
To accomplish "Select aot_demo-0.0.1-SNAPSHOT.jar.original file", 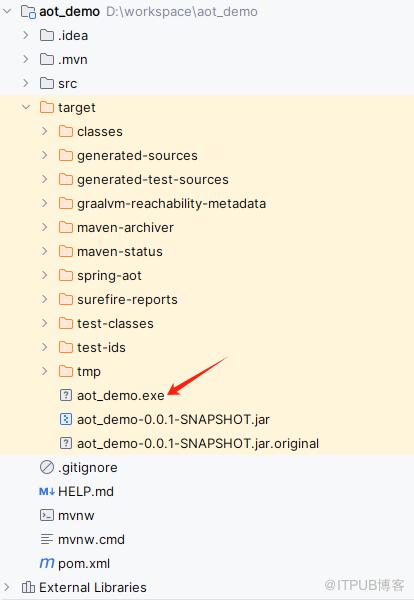I will tap(198, 443).
